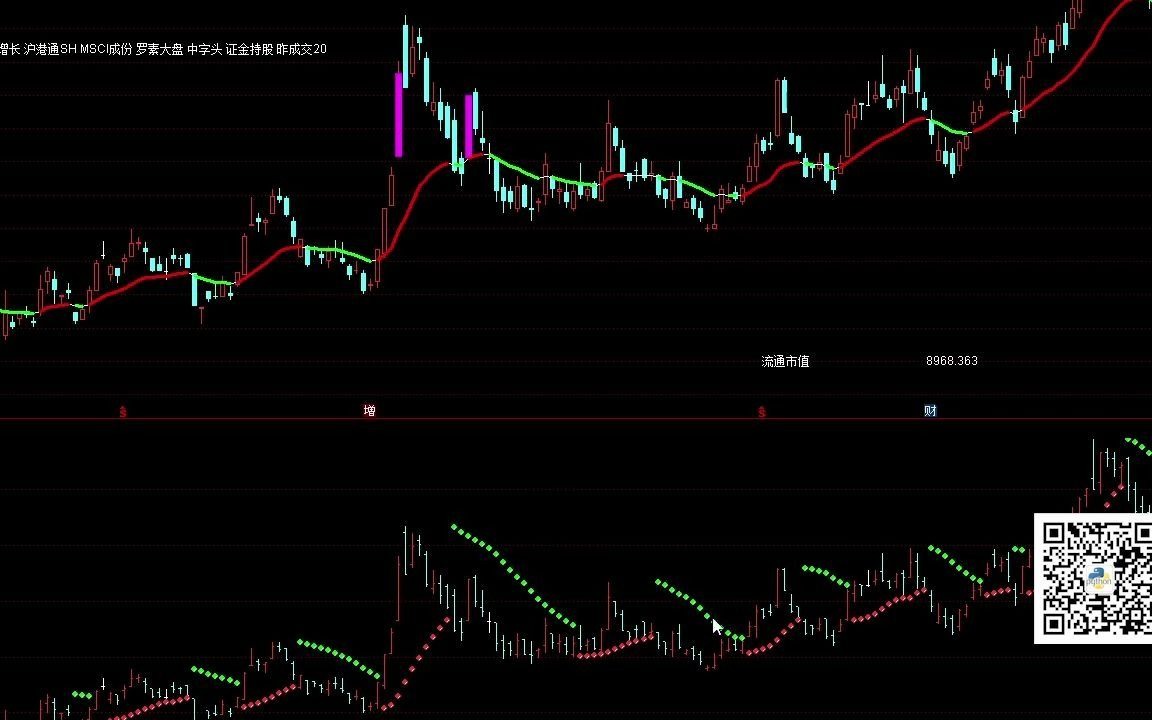
Task: Toggle the second $ marker on divider
Action: [x=762, y=410]
